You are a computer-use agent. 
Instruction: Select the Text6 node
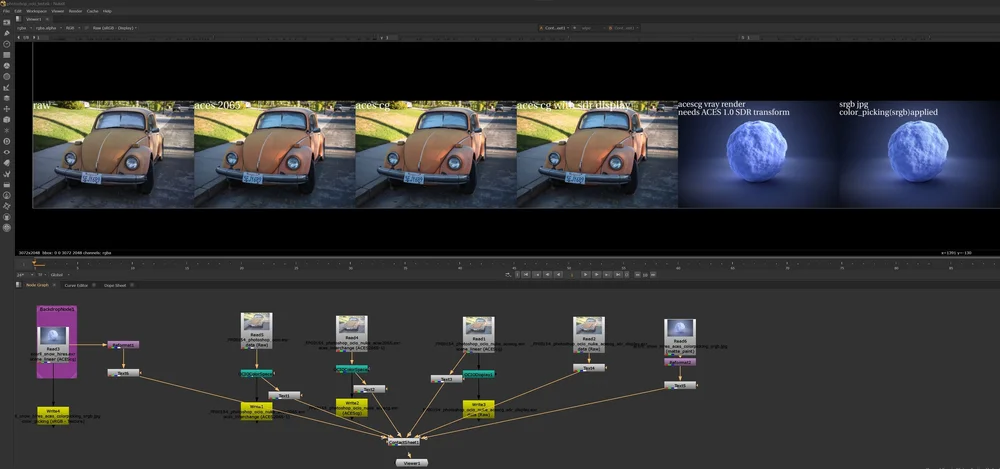point(123,373)
